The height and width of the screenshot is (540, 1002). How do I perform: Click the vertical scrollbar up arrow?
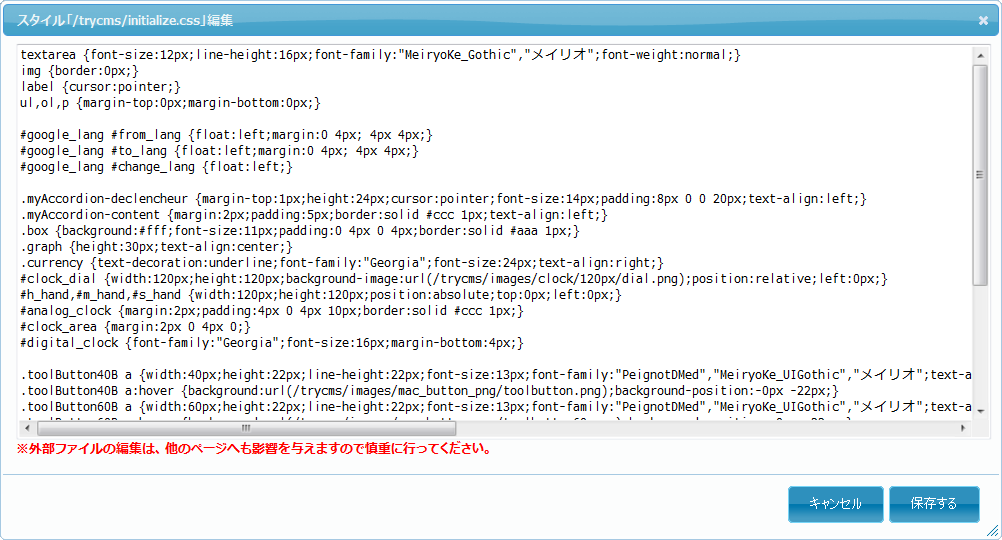[x=980, y=55]
